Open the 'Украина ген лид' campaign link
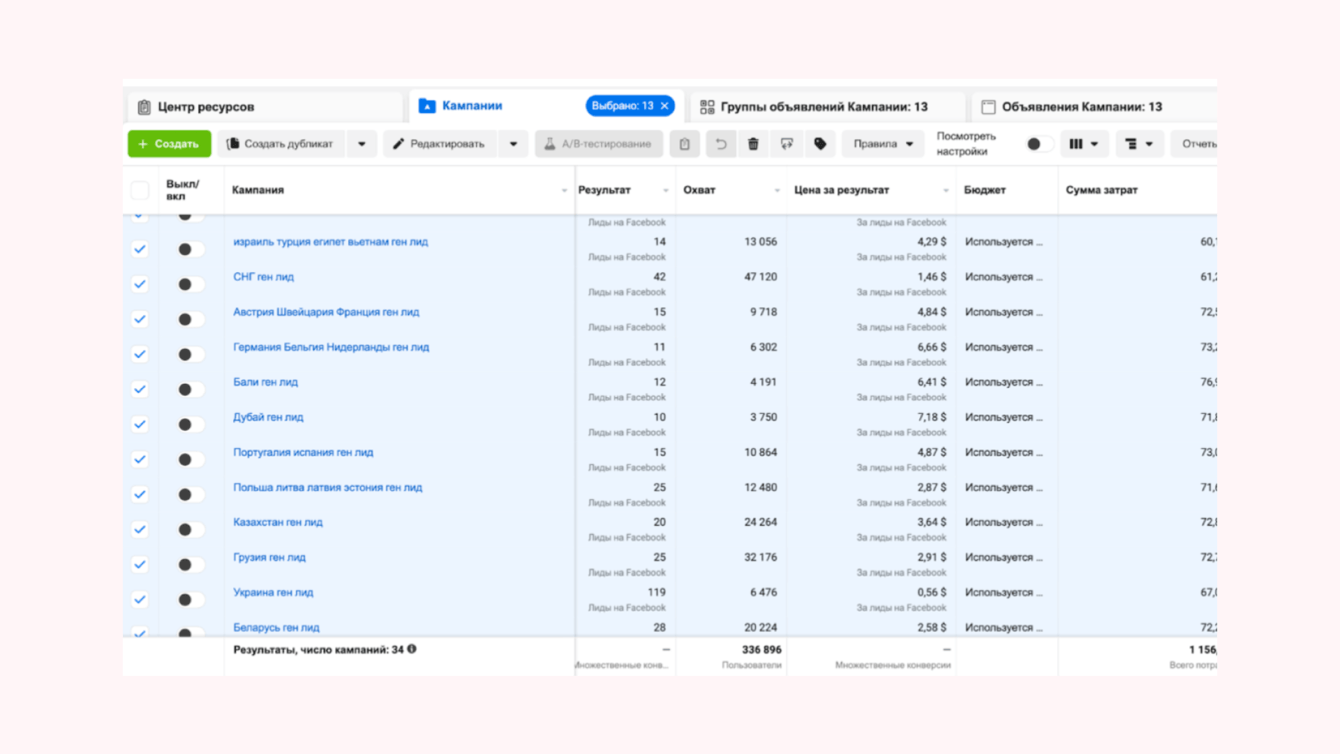 coord(273,592)
